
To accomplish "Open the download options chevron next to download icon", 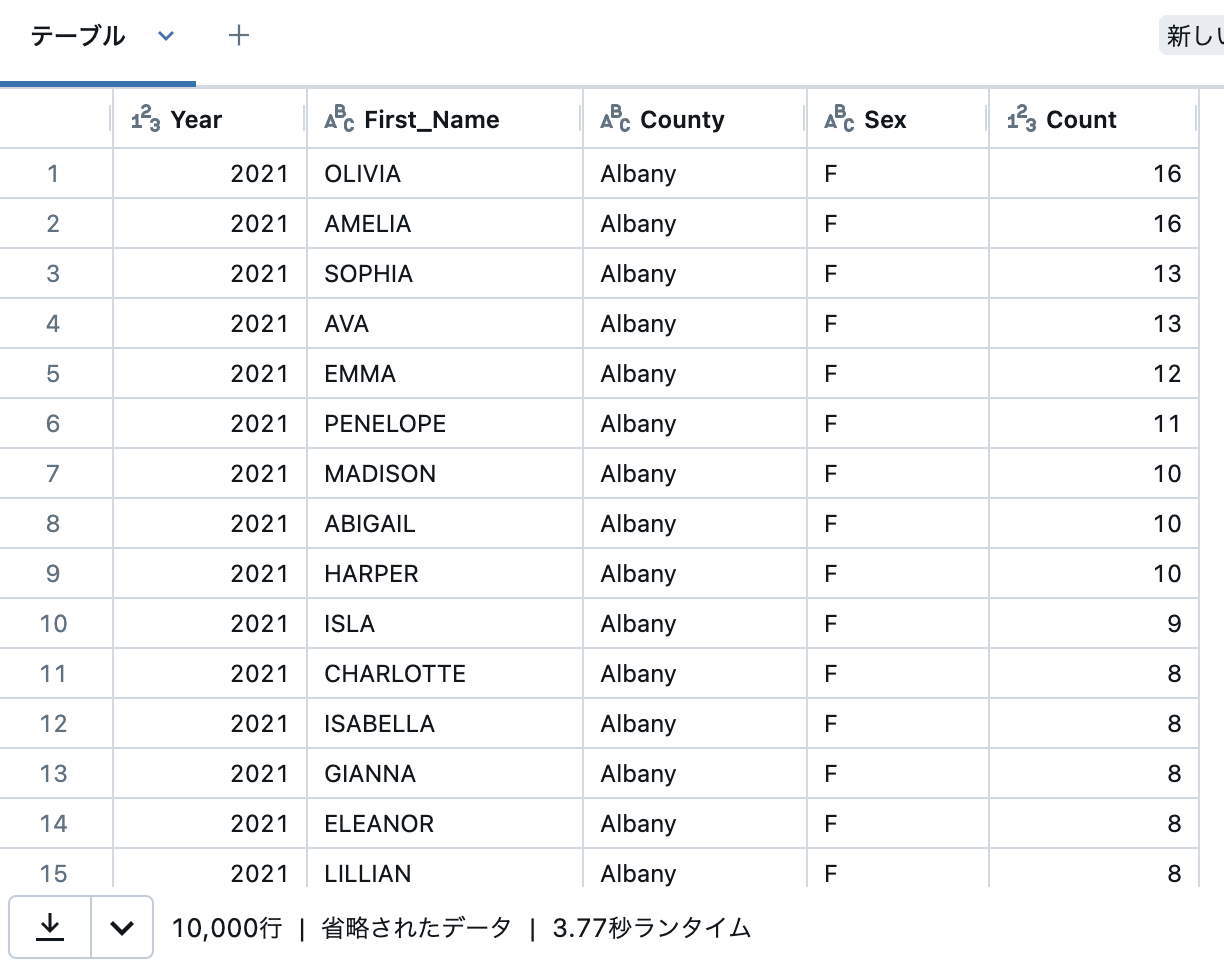I will (x=121, y=928).
